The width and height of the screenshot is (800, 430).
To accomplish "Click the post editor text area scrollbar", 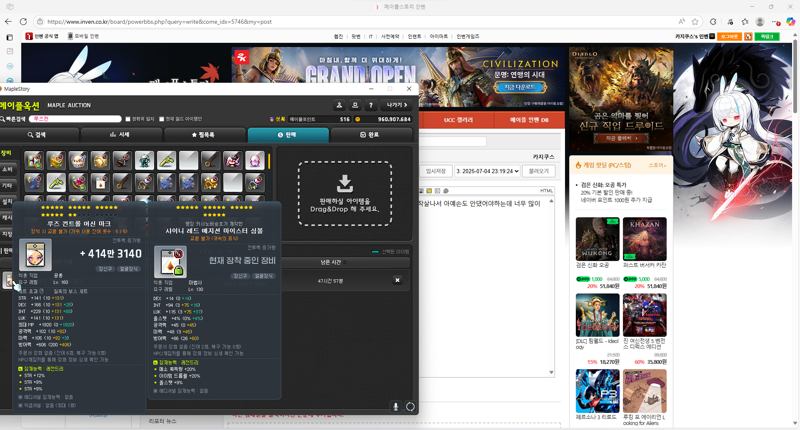I will [551, 287].
